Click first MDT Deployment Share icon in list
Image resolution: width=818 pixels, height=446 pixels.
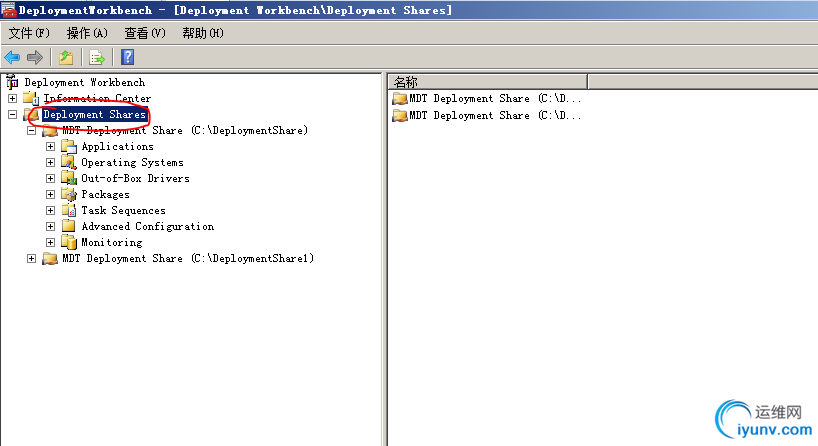click(400, 99)
